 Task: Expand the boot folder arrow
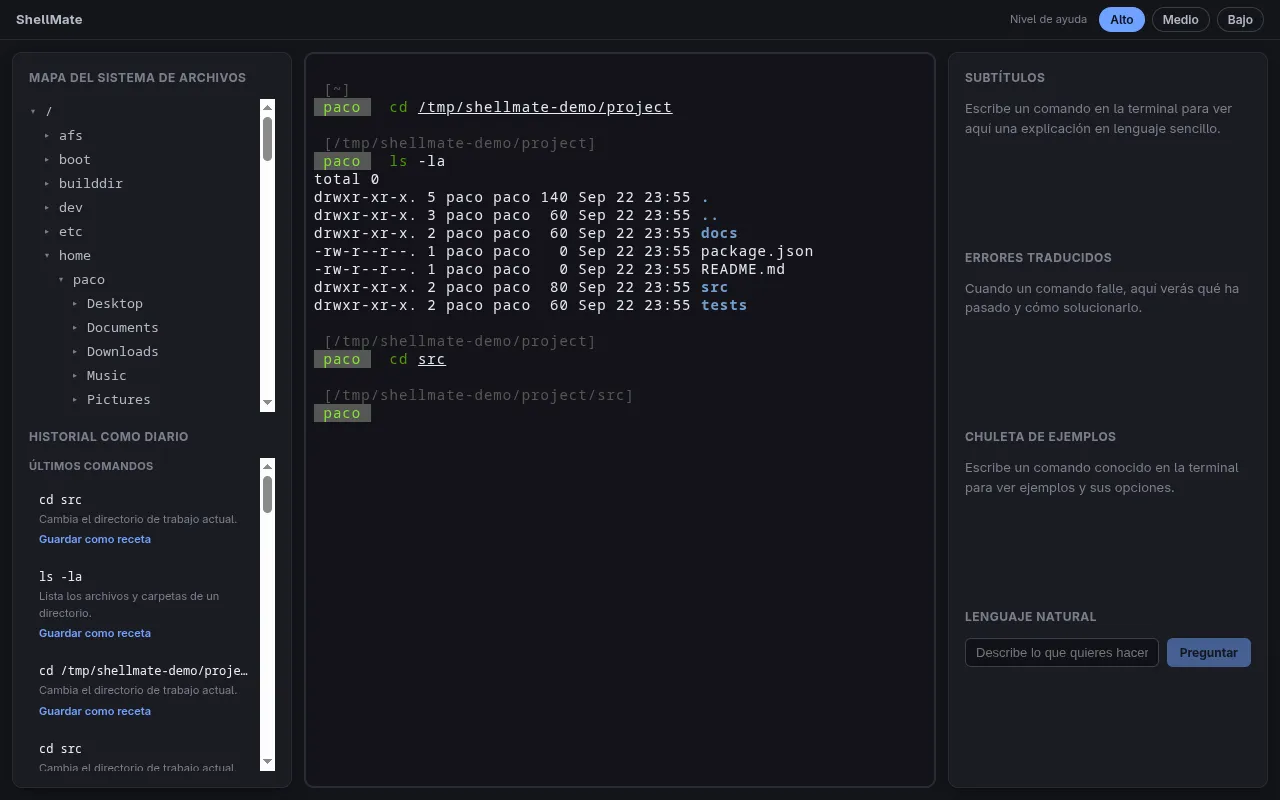pos(47,160)
